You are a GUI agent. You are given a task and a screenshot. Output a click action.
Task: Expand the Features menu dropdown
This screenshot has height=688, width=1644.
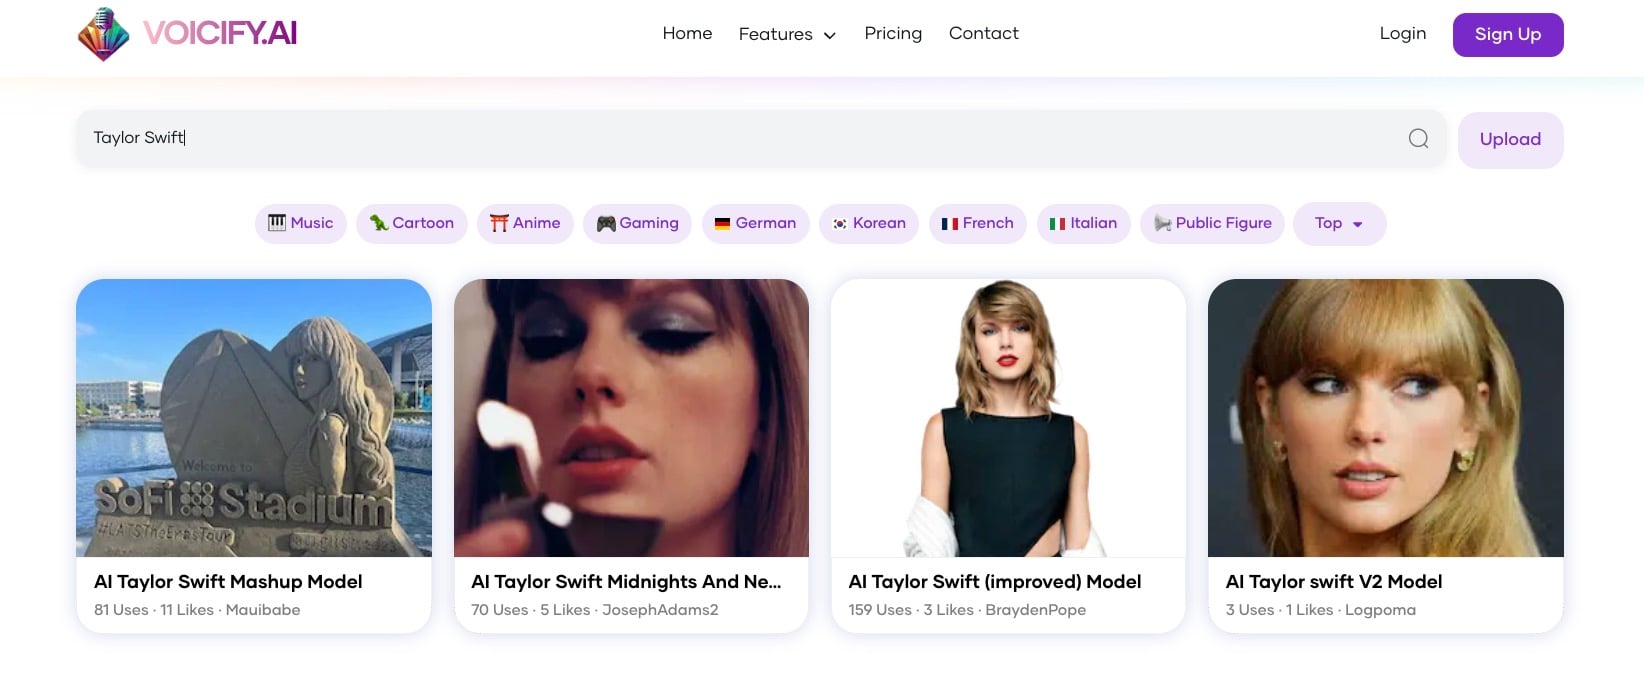point(787,34)
